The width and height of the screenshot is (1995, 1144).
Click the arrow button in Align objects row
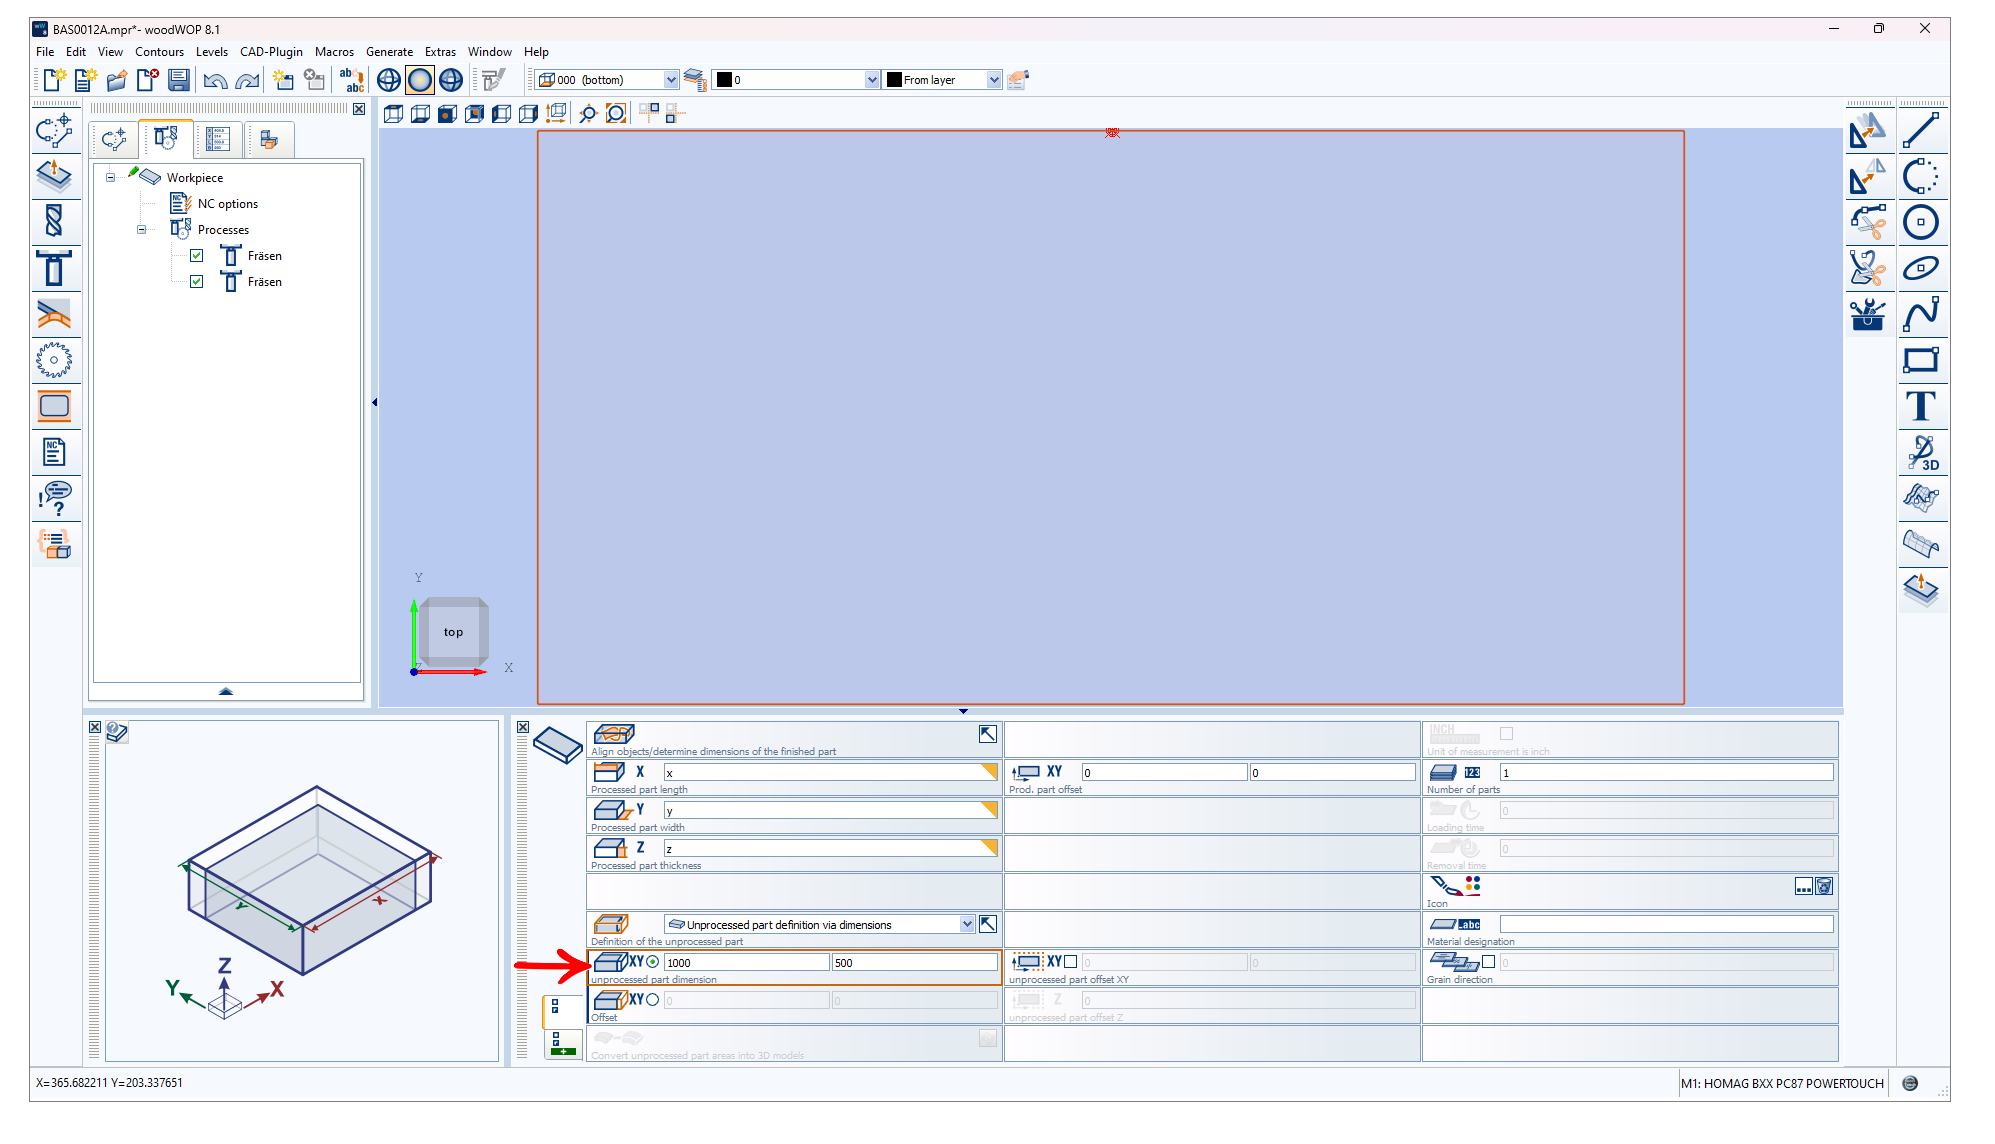(x=988, y=734)
